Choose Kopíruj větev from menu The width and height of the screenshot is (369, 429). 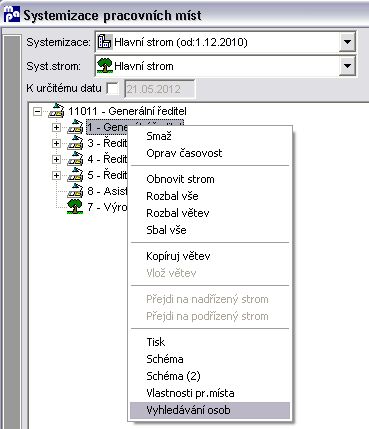tap(210, 256)
